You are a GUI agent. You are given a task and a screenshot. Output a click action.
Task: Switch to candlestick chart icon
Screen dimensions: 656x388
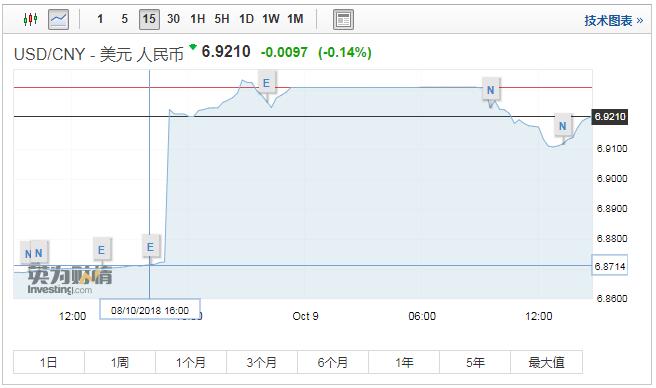click(x=31, y=19)
